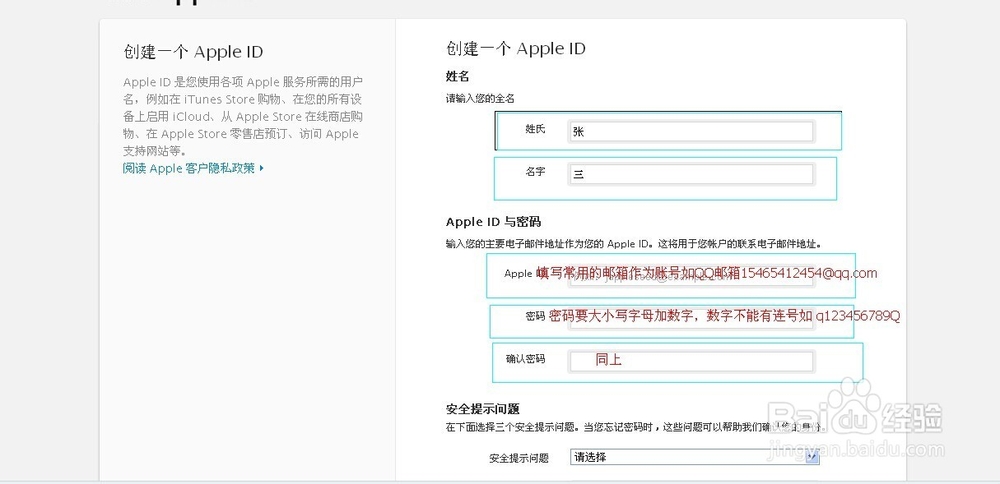Click the Apple ID email input field
This screenshot has height=484, width=1000.
tap(691, 277)
